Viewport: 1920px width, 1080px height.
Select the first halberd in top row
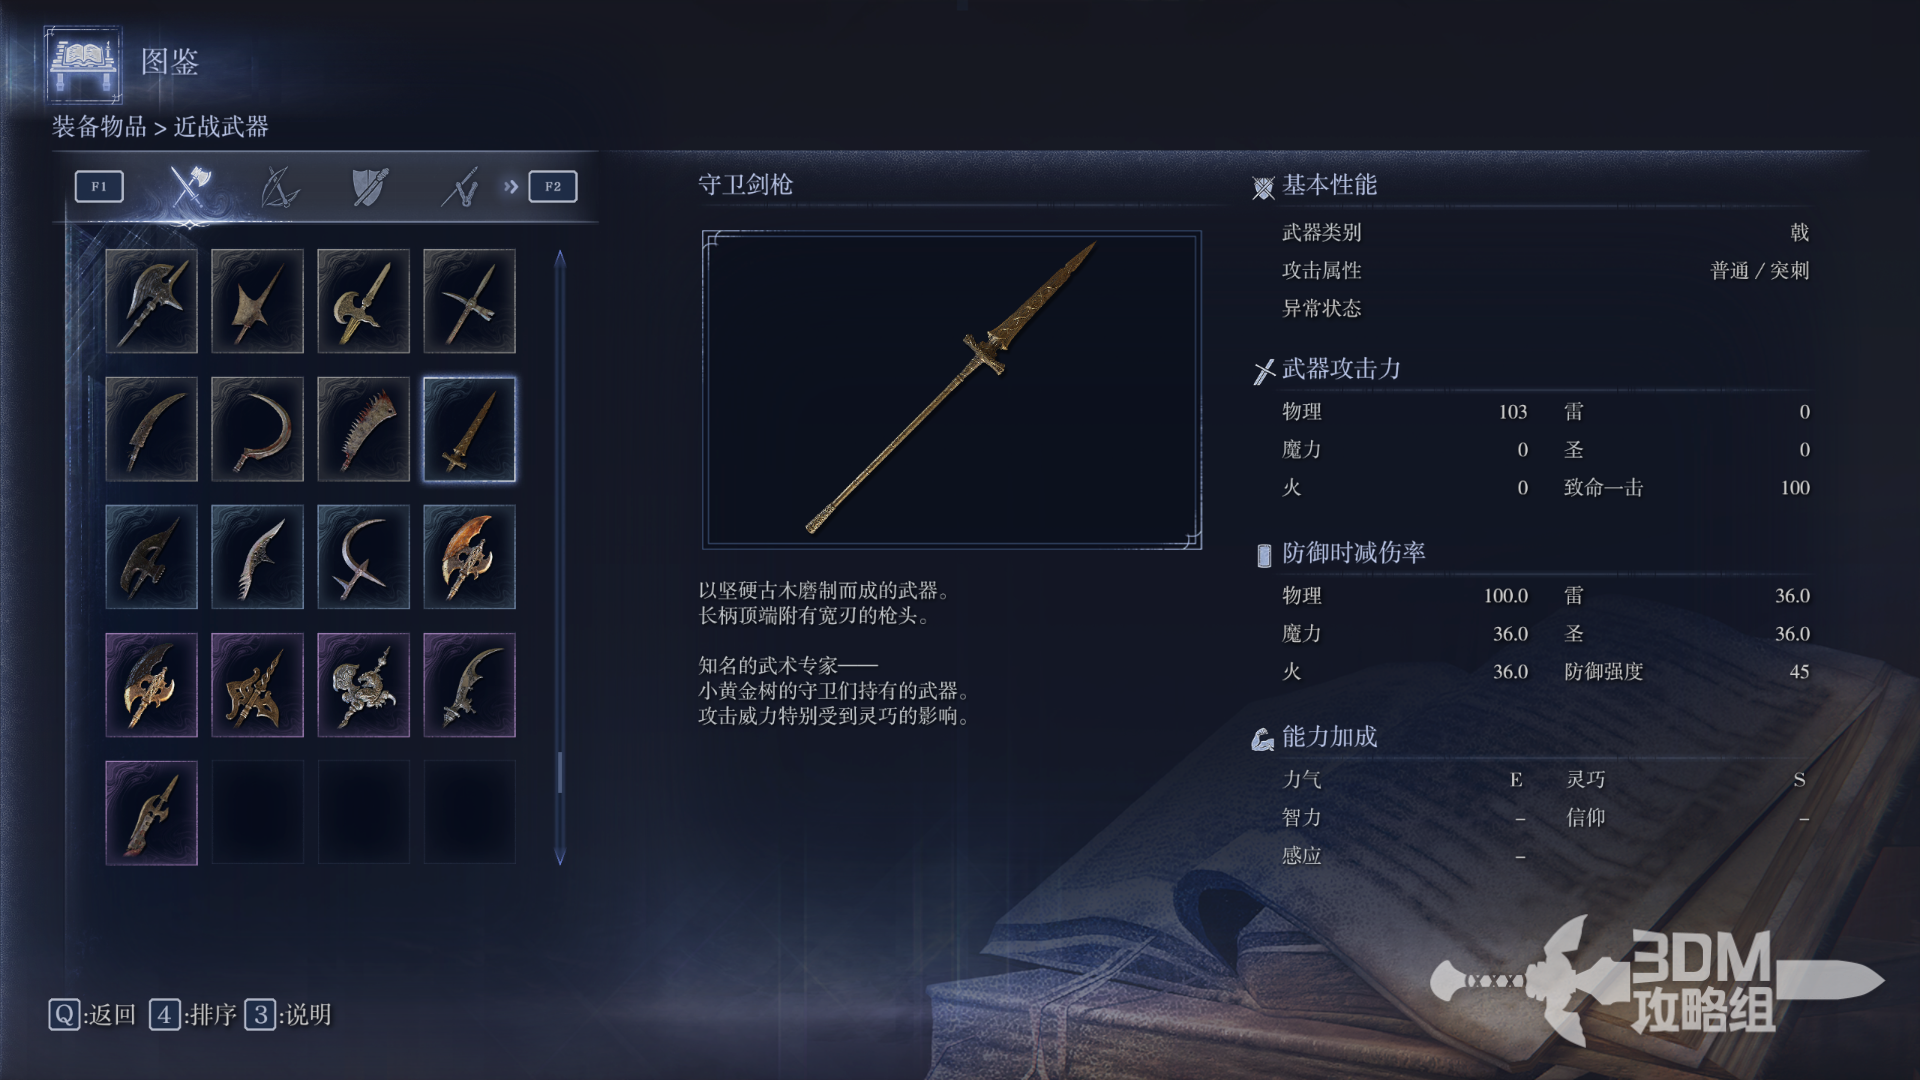[151, 301]
